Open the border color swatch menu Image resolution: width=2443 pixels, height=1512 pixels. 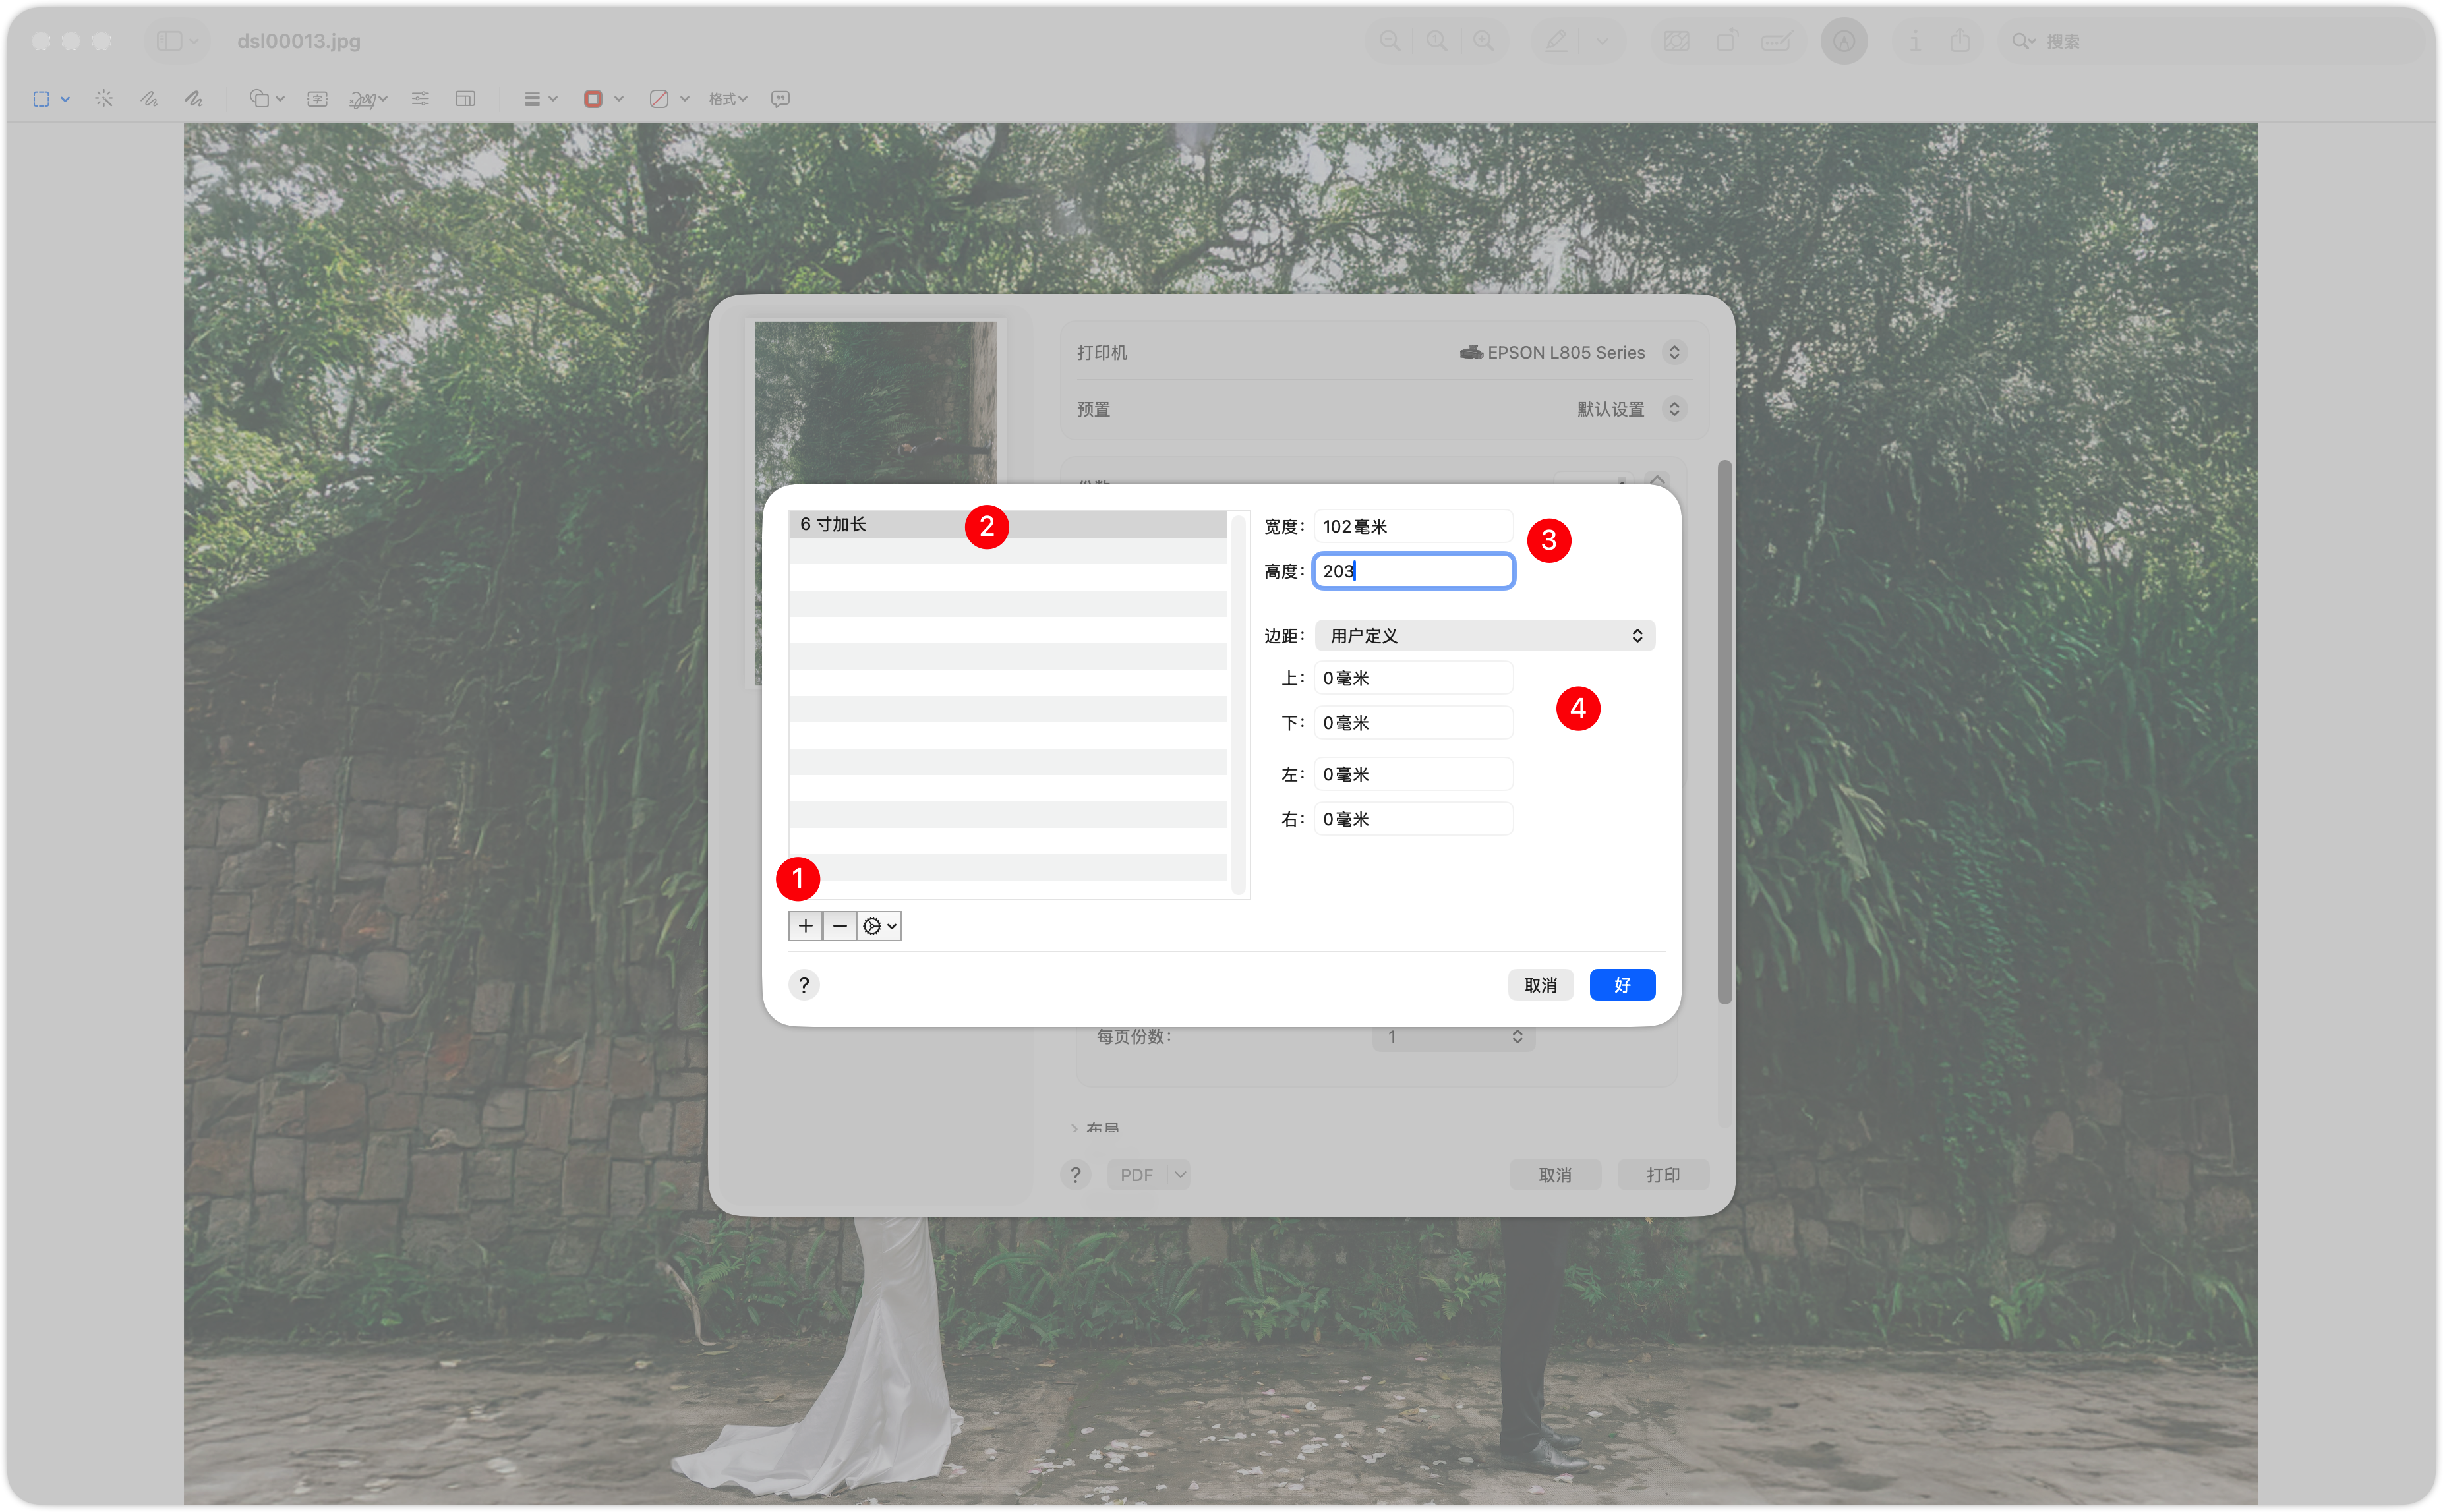[x=603, y=98]
